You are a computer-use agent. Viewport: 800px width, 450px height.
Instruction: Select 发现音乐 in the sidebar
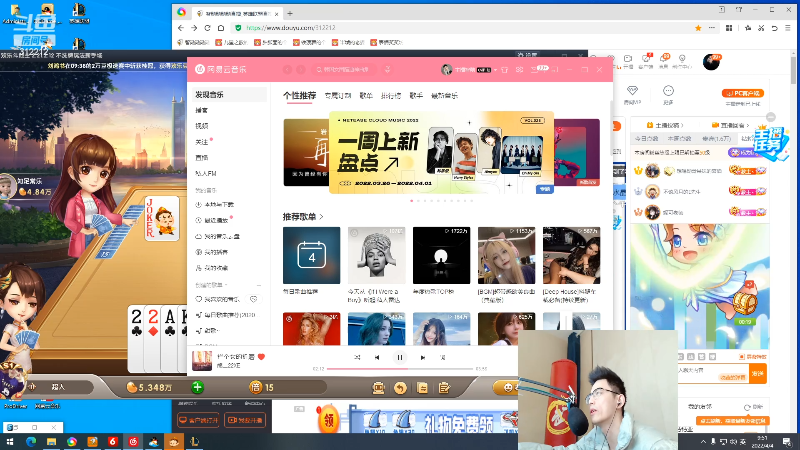229,94
